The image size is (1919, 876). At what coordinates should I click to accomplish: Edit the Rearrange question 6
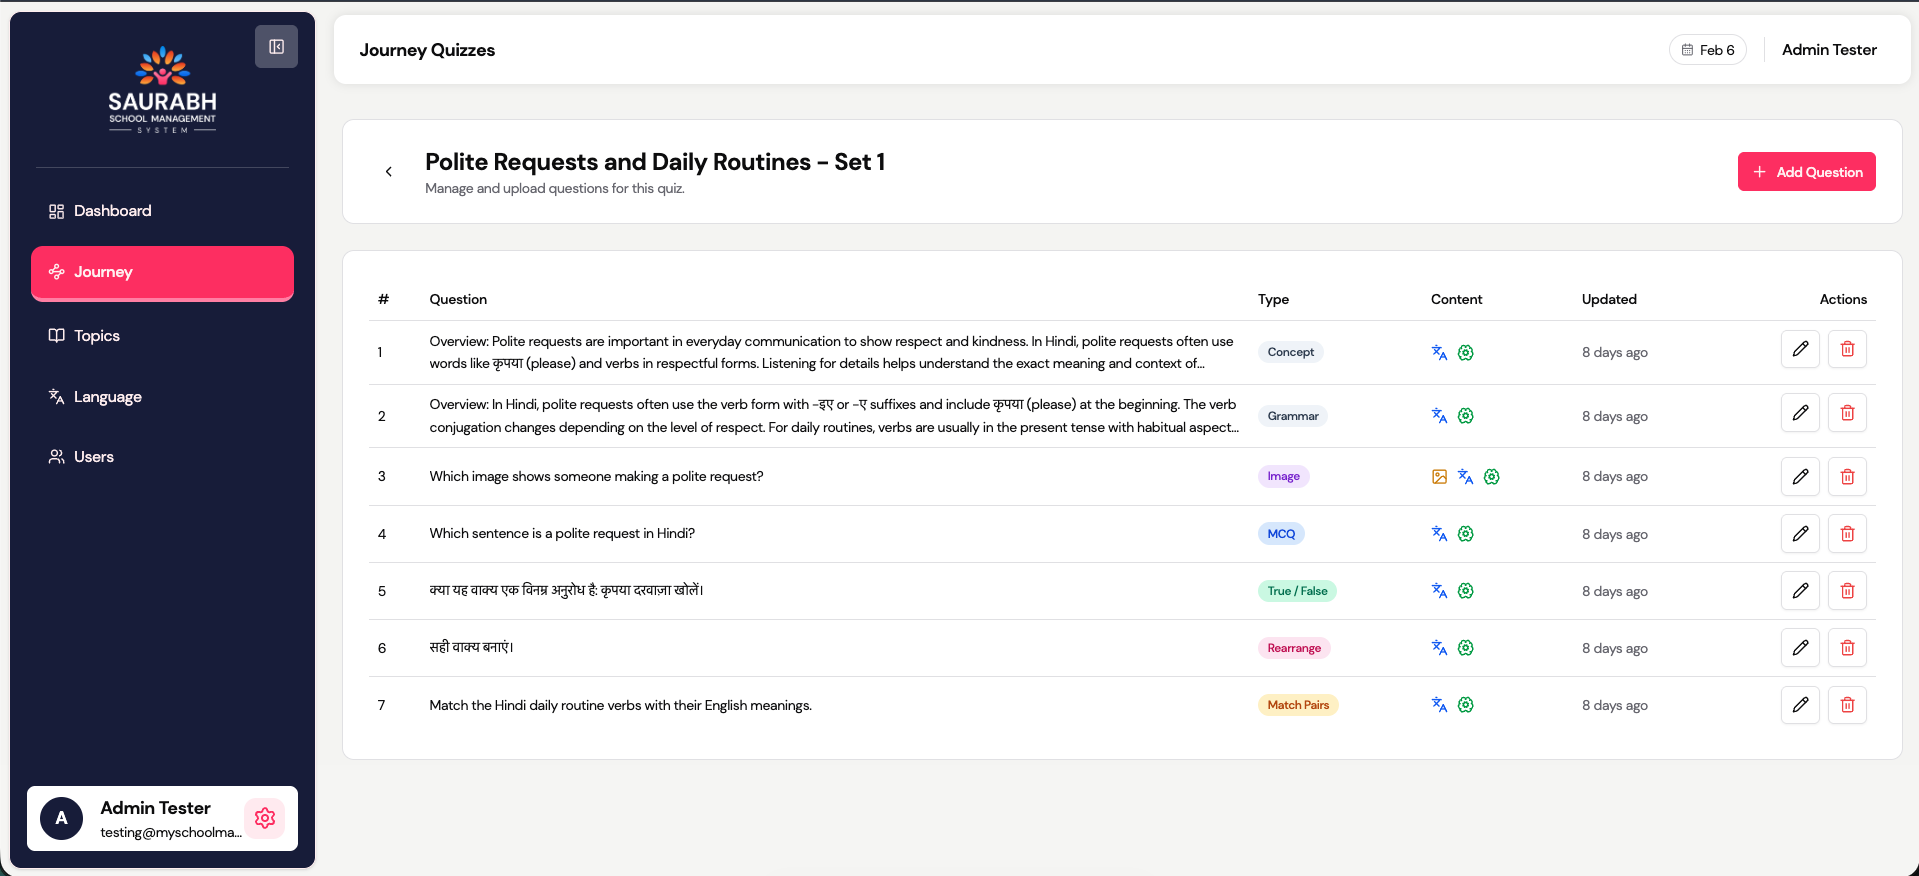click(1799, 648)
